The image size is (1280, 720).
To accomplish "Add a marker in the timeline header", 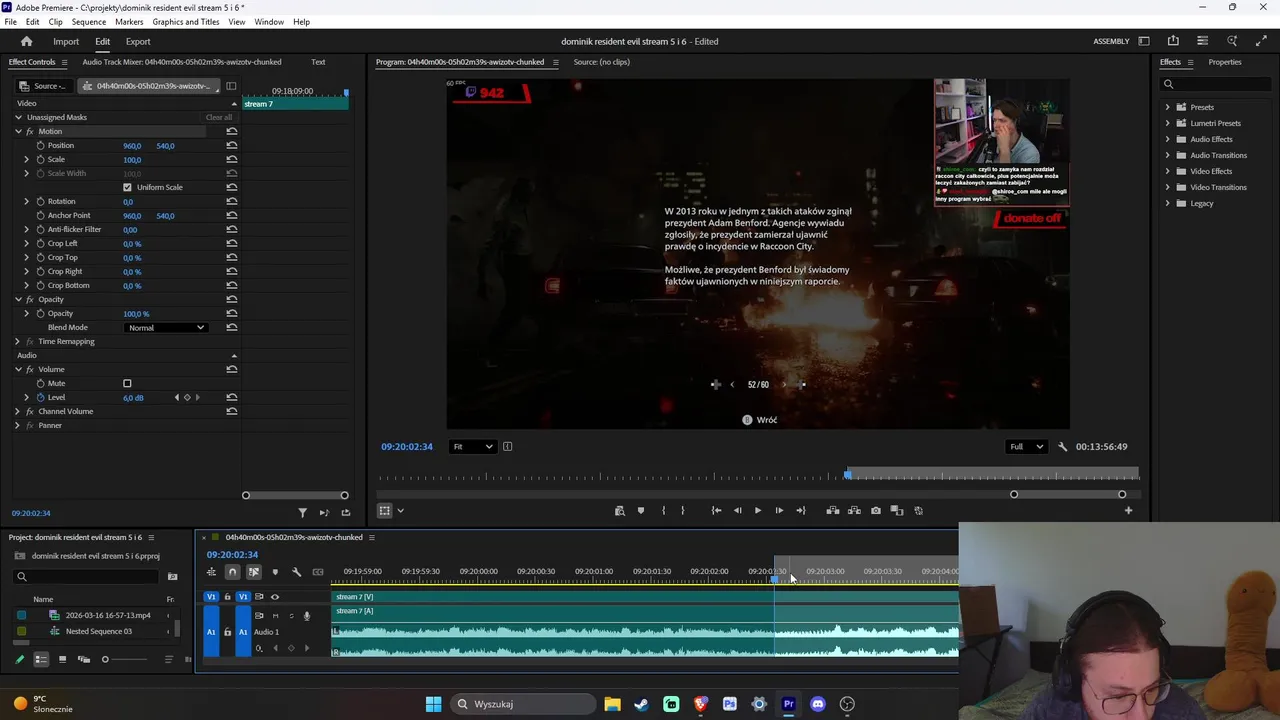I will 275,572.
